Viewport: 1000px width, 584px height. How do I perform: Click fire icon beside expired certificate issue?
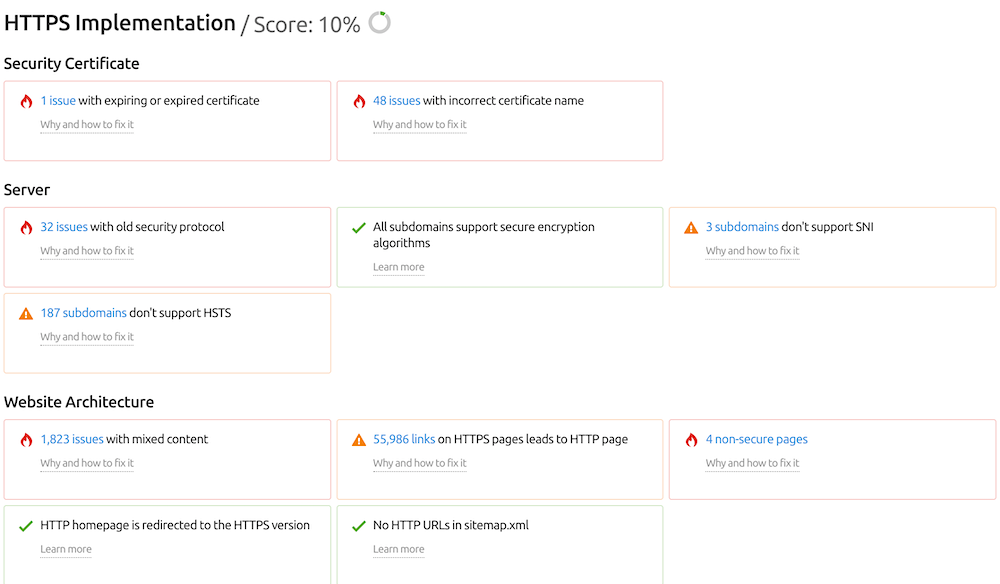(x=26, y=101)
